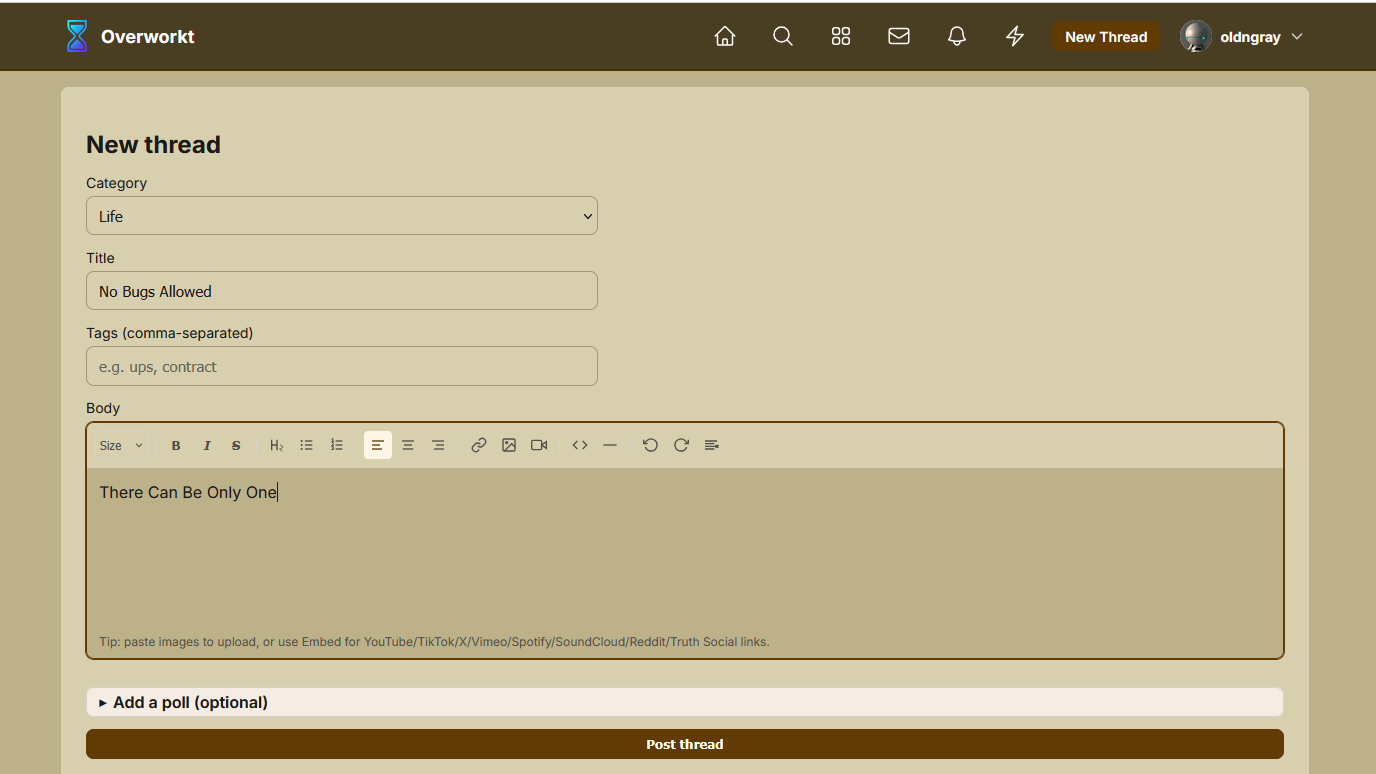Open the categories grid menu
Viewport: 1376px width, 774px height.
841,37
